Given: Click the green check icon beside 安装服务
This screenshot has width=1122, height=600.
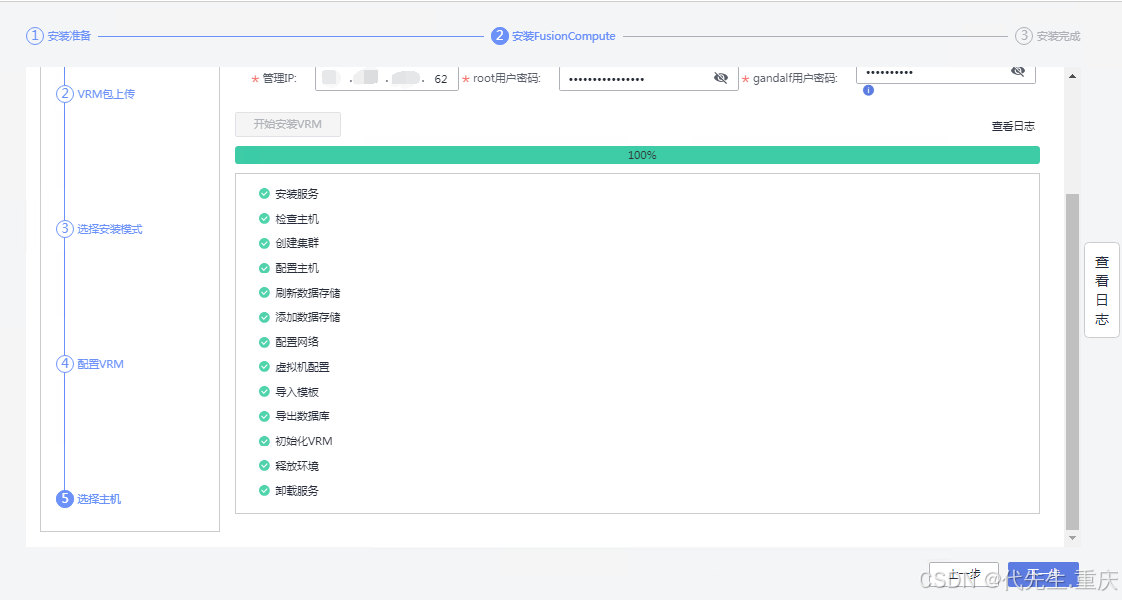Looking at the screenshot, I should (264, 194).
